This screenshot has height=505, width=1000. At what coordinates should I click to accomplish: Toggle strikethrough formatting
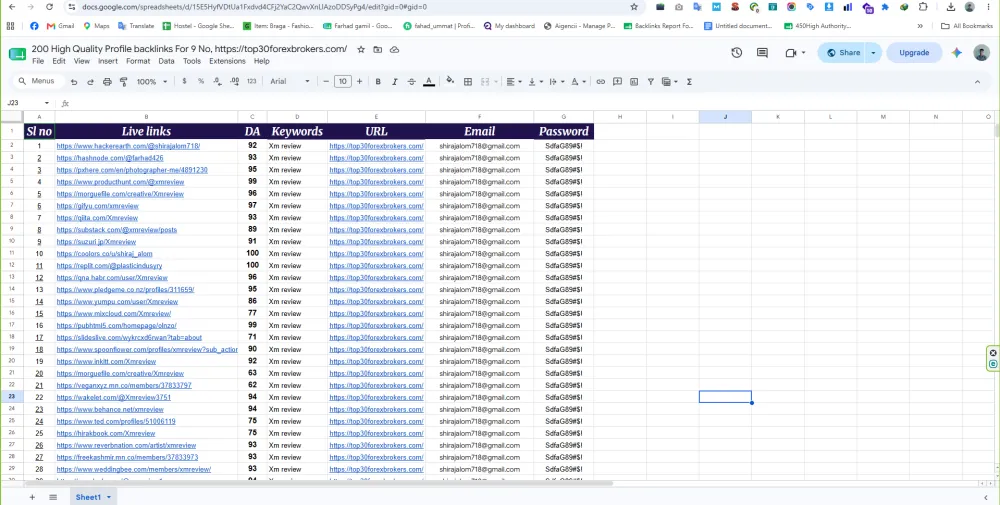pyautogui.click(x=411, y=82)
